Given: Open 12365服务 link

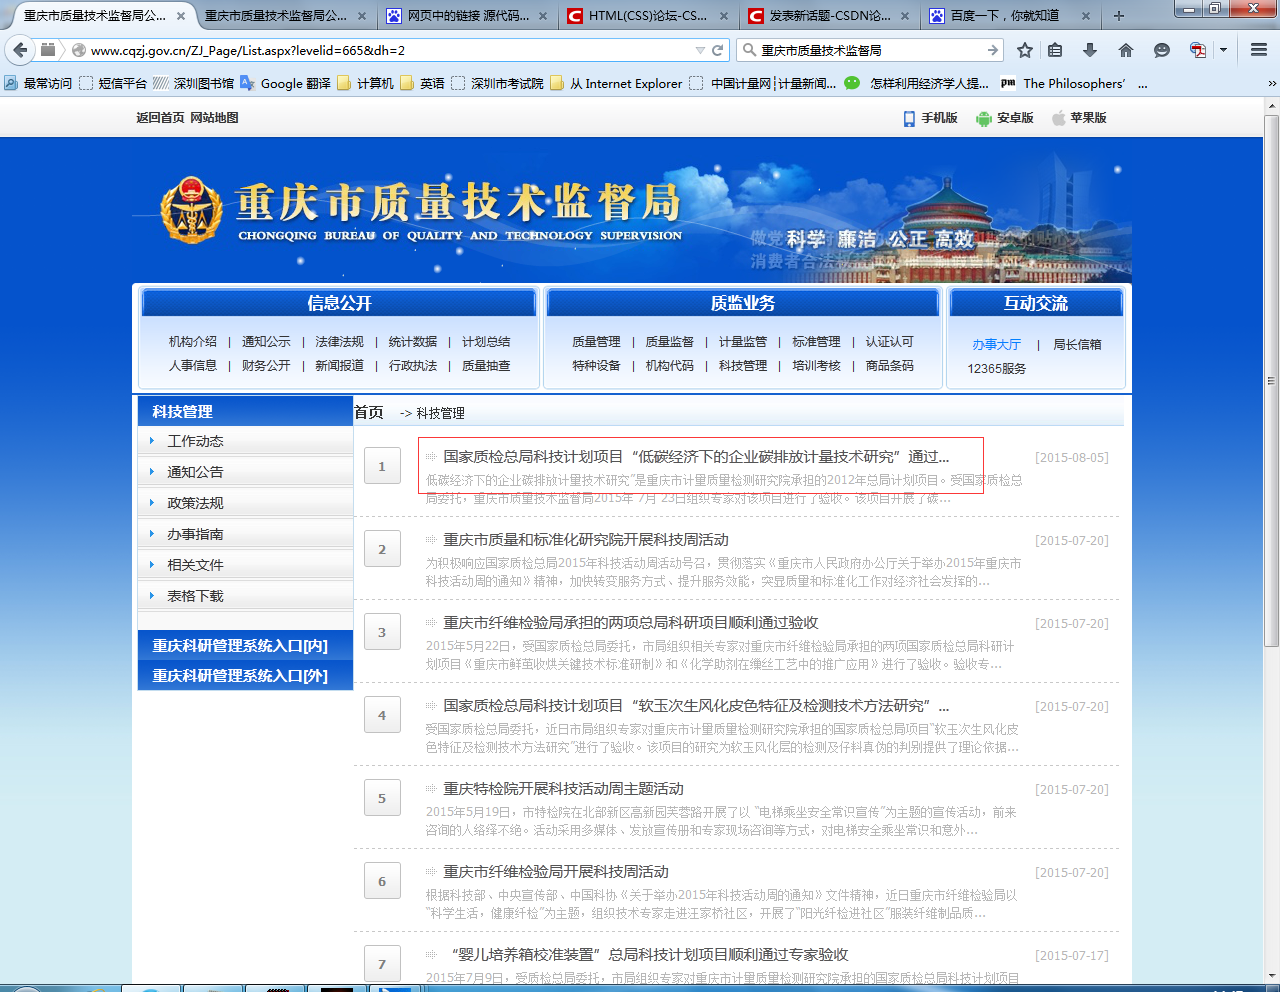Looking at the screenshot, I should tap(996, 369).
